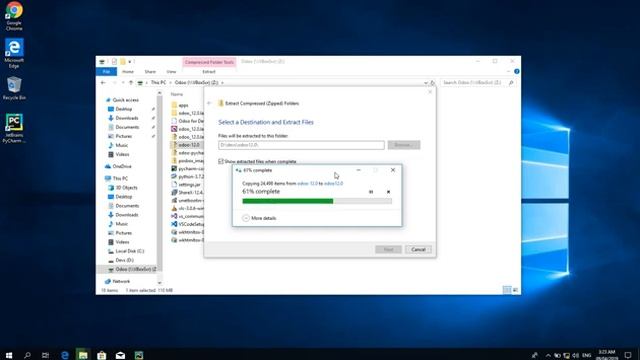Open the File tab in Explorer

106,71
